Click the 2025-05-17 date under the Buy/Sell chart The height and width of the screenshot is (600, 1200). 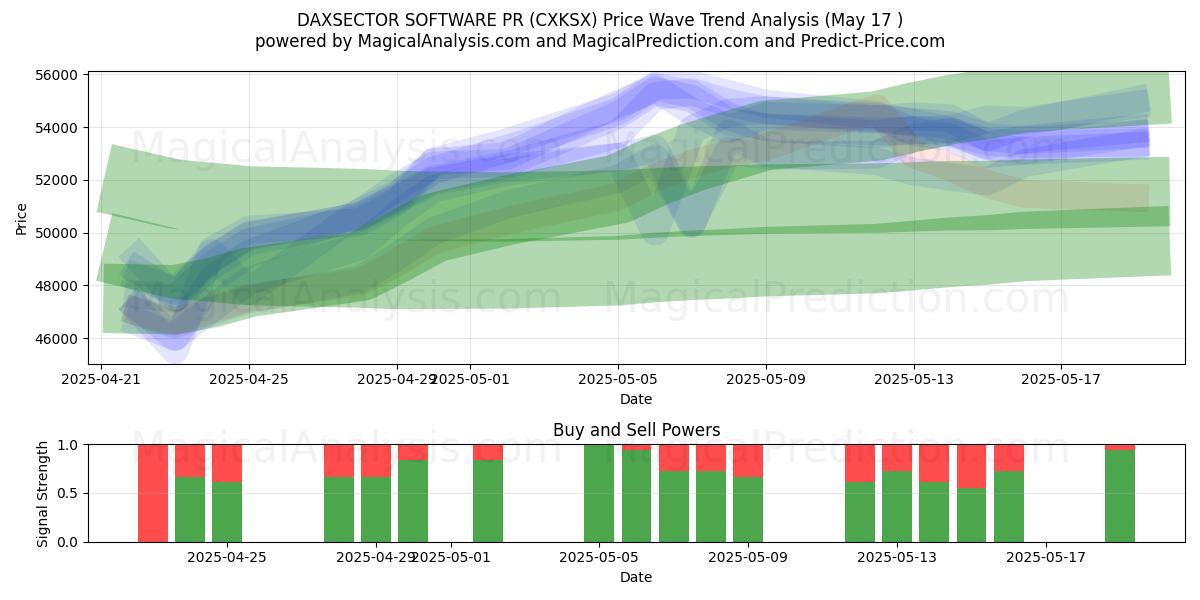[x=1046, y=558]
